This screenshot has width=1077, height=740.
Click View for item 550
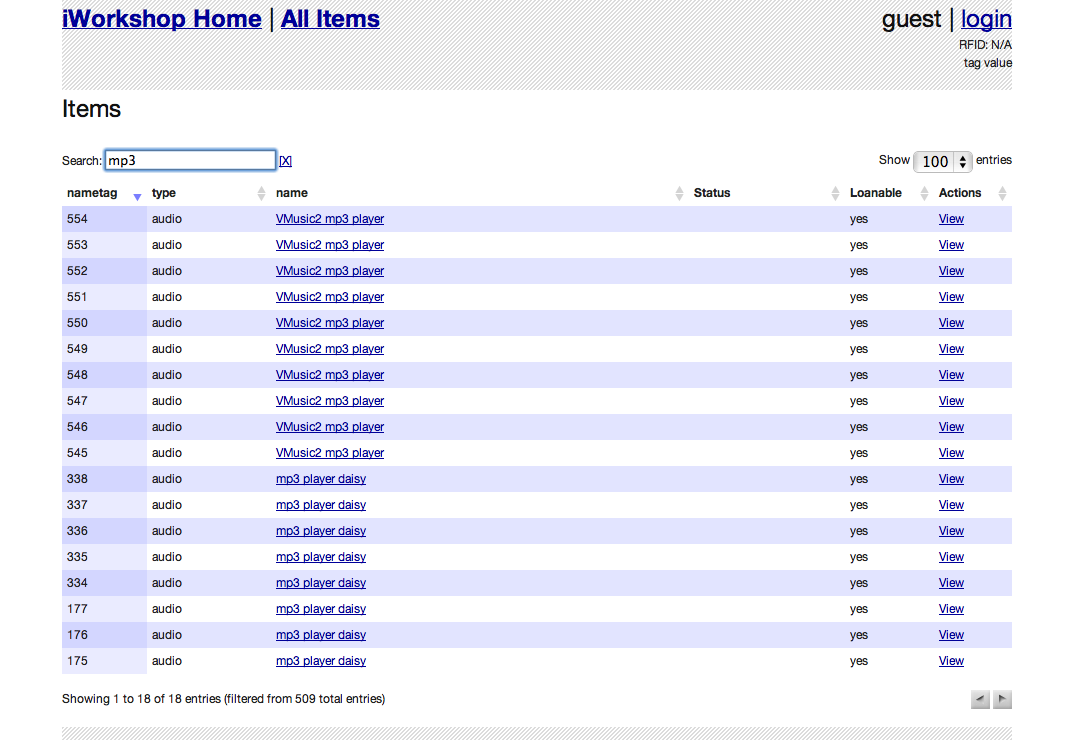(951, 323)
